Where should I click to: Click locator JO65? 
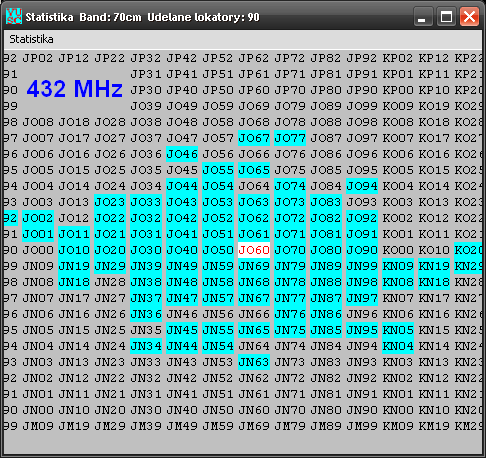click(254, 170)
